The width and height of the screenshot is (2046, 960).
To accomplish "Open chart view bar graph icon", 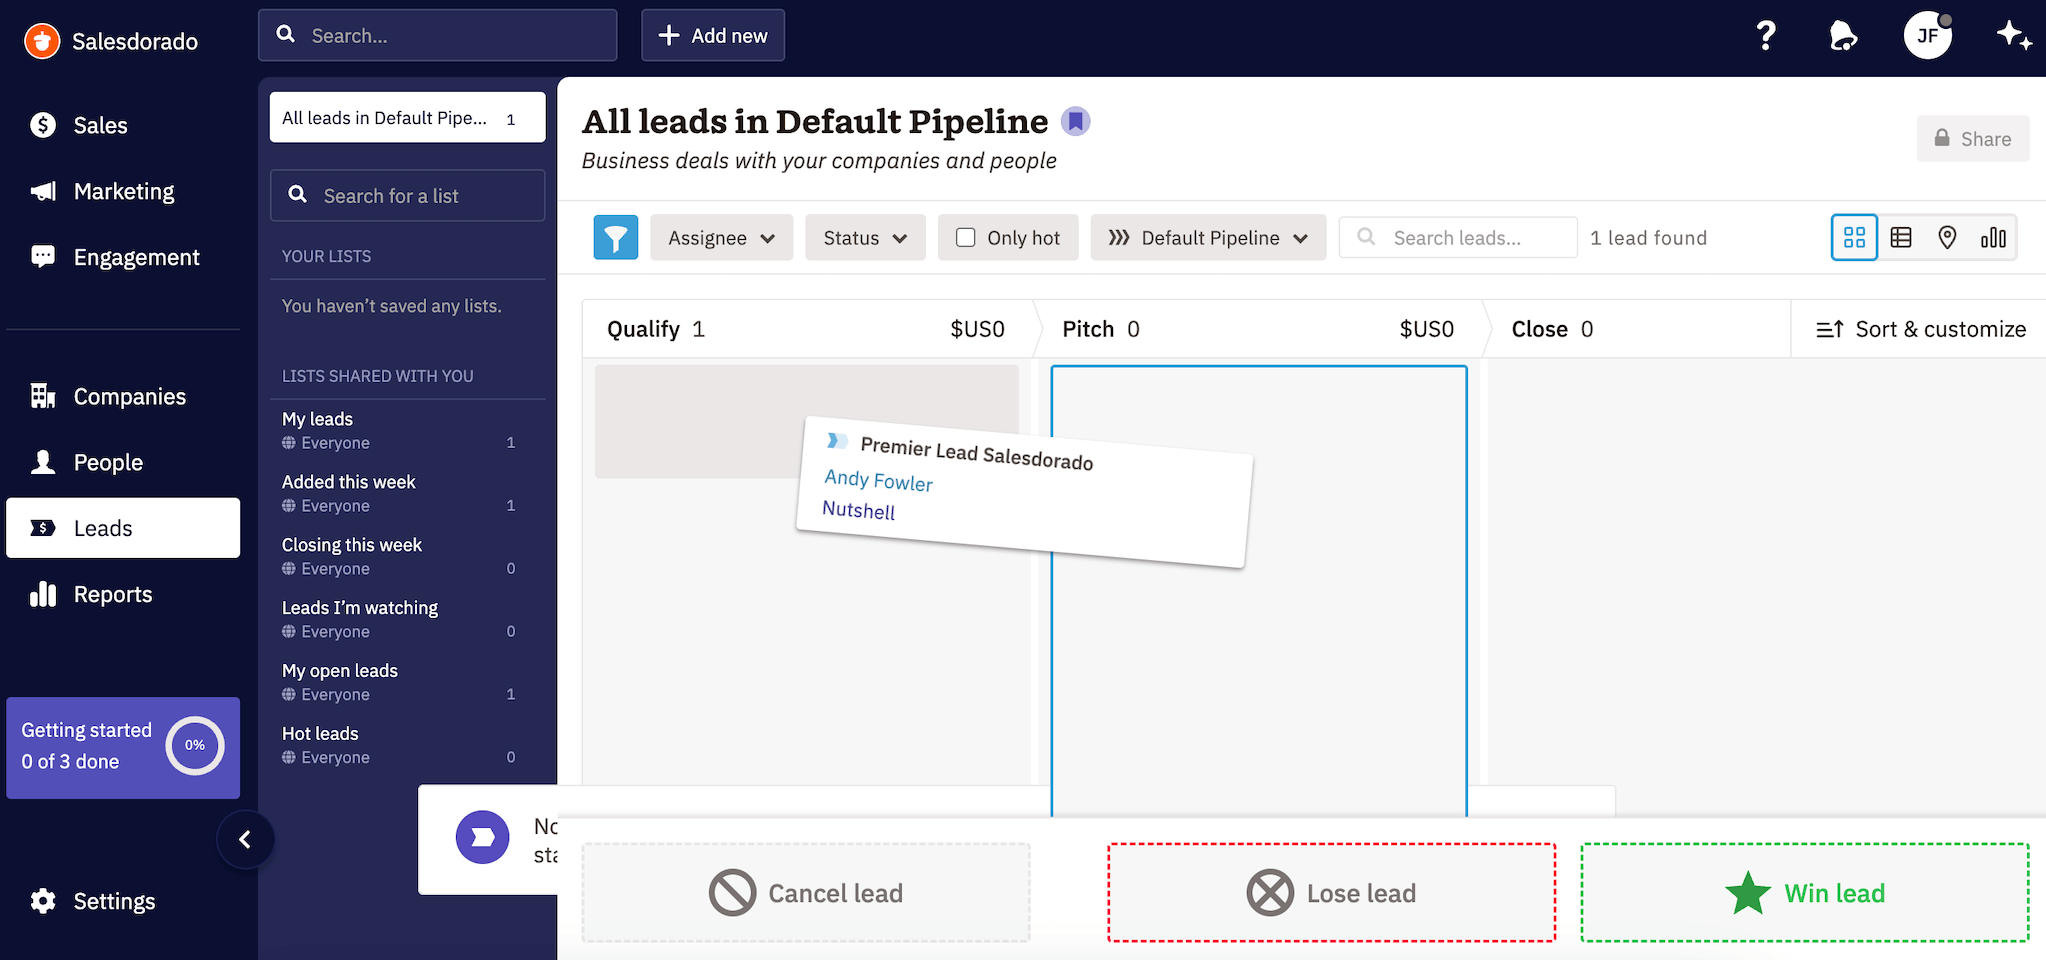I will tap(1993, 238).
